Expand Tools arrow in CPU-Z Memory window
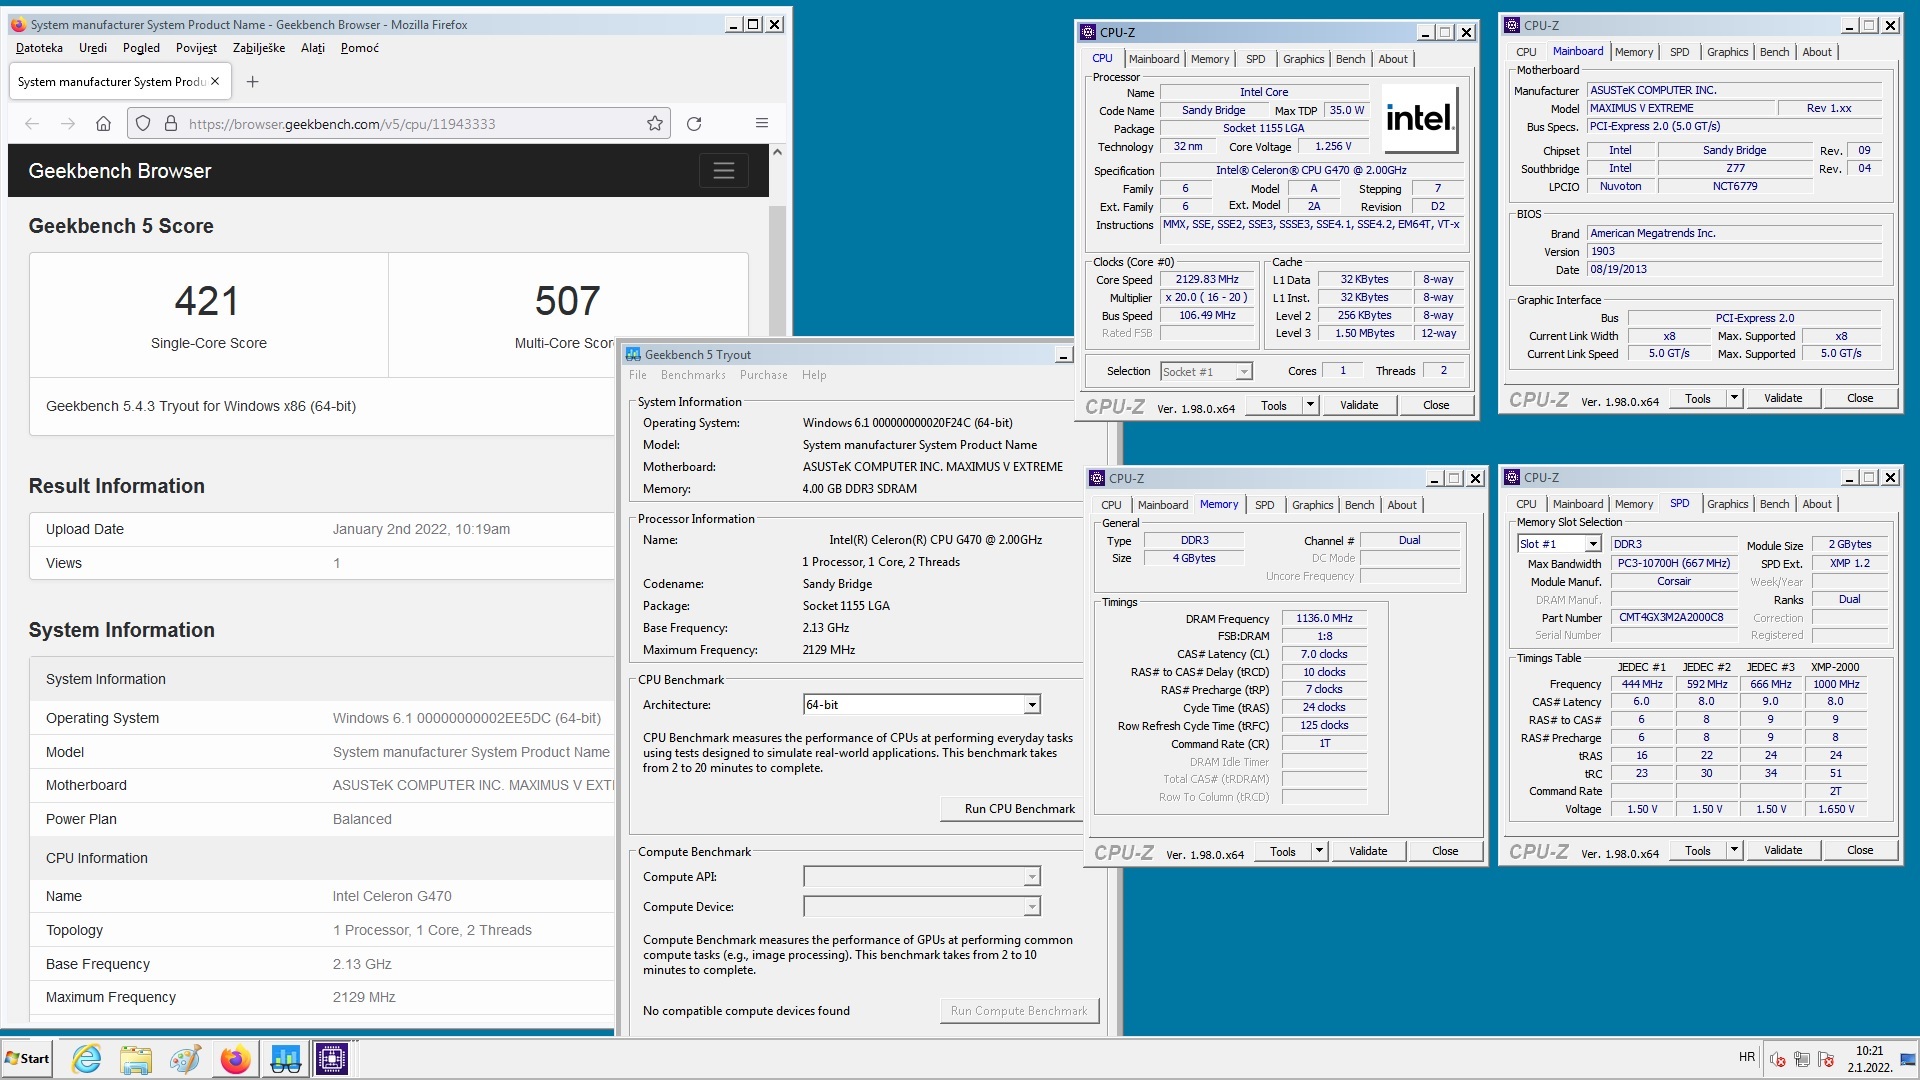The height and width of the screenshot is (1080, 1920). [1319, 851]
